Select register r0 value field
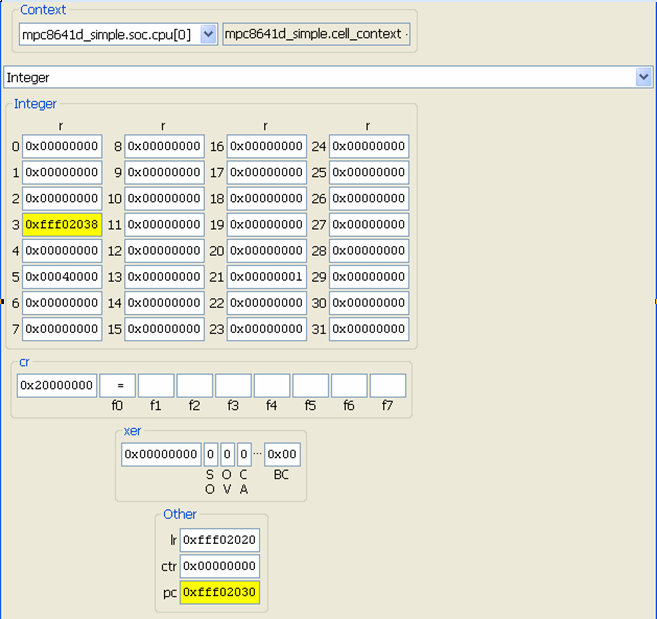The width and height of the screenshot is (657, 619). coord(62,146)
